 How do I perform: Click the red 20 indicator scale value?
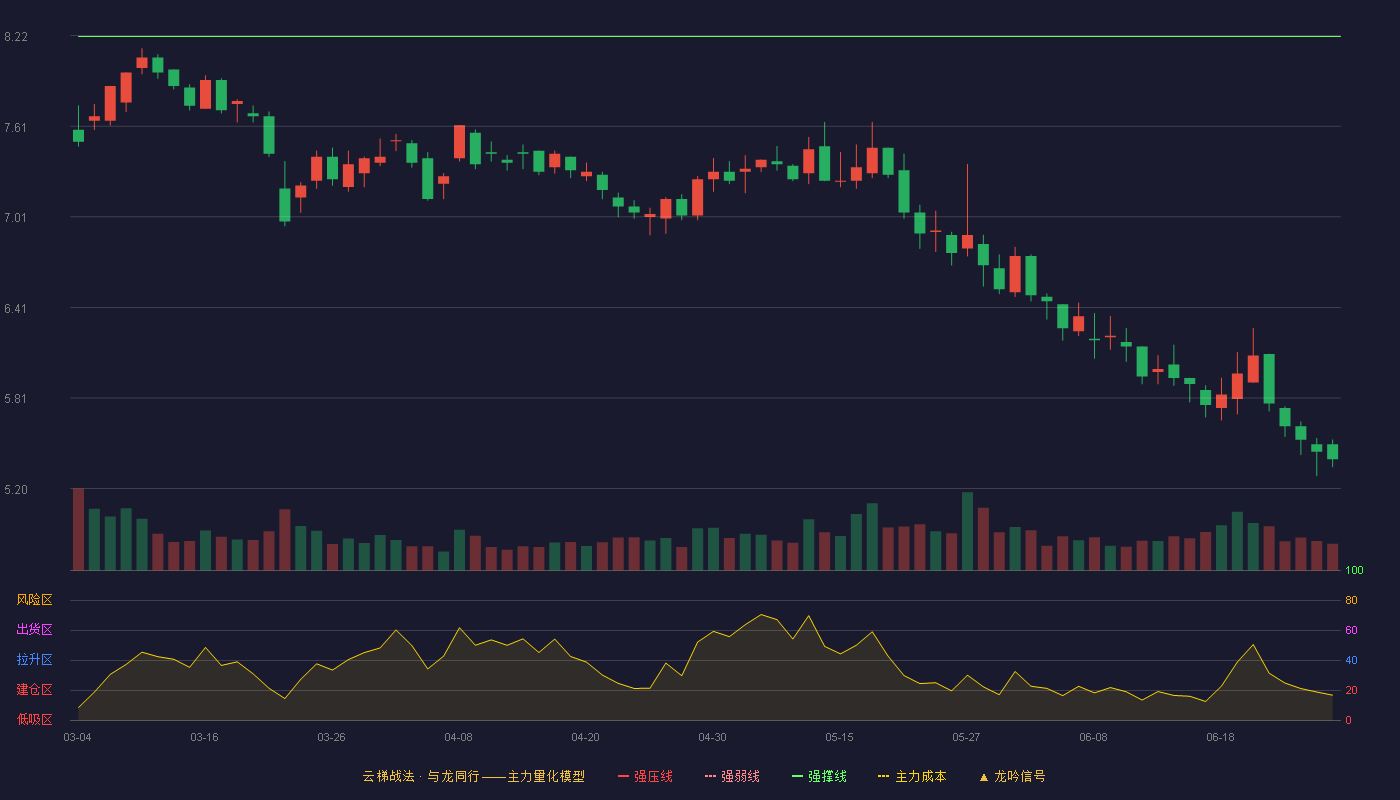[1351, 691]
